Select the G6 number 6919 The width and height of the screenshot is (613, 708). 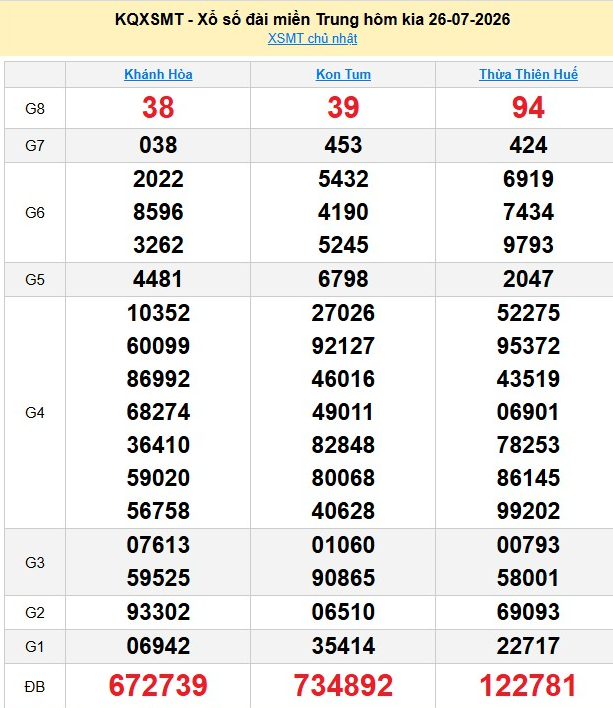click(528, 179)
